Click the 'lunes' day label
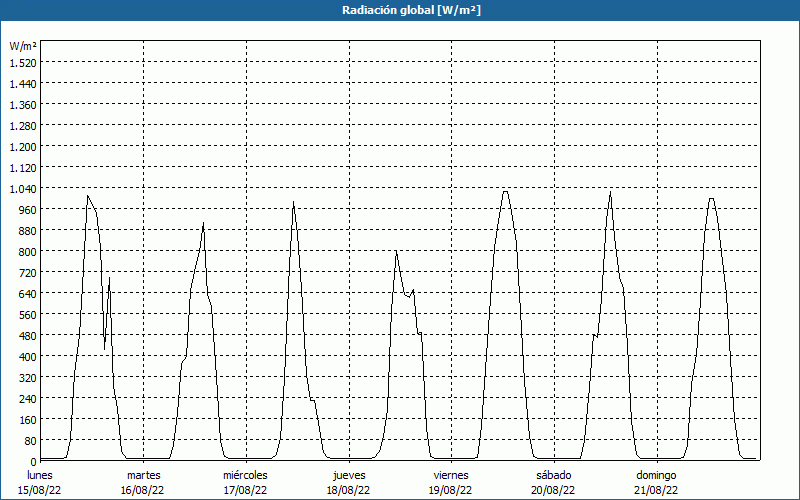800x500 pixels. click(x=40, y=475)
